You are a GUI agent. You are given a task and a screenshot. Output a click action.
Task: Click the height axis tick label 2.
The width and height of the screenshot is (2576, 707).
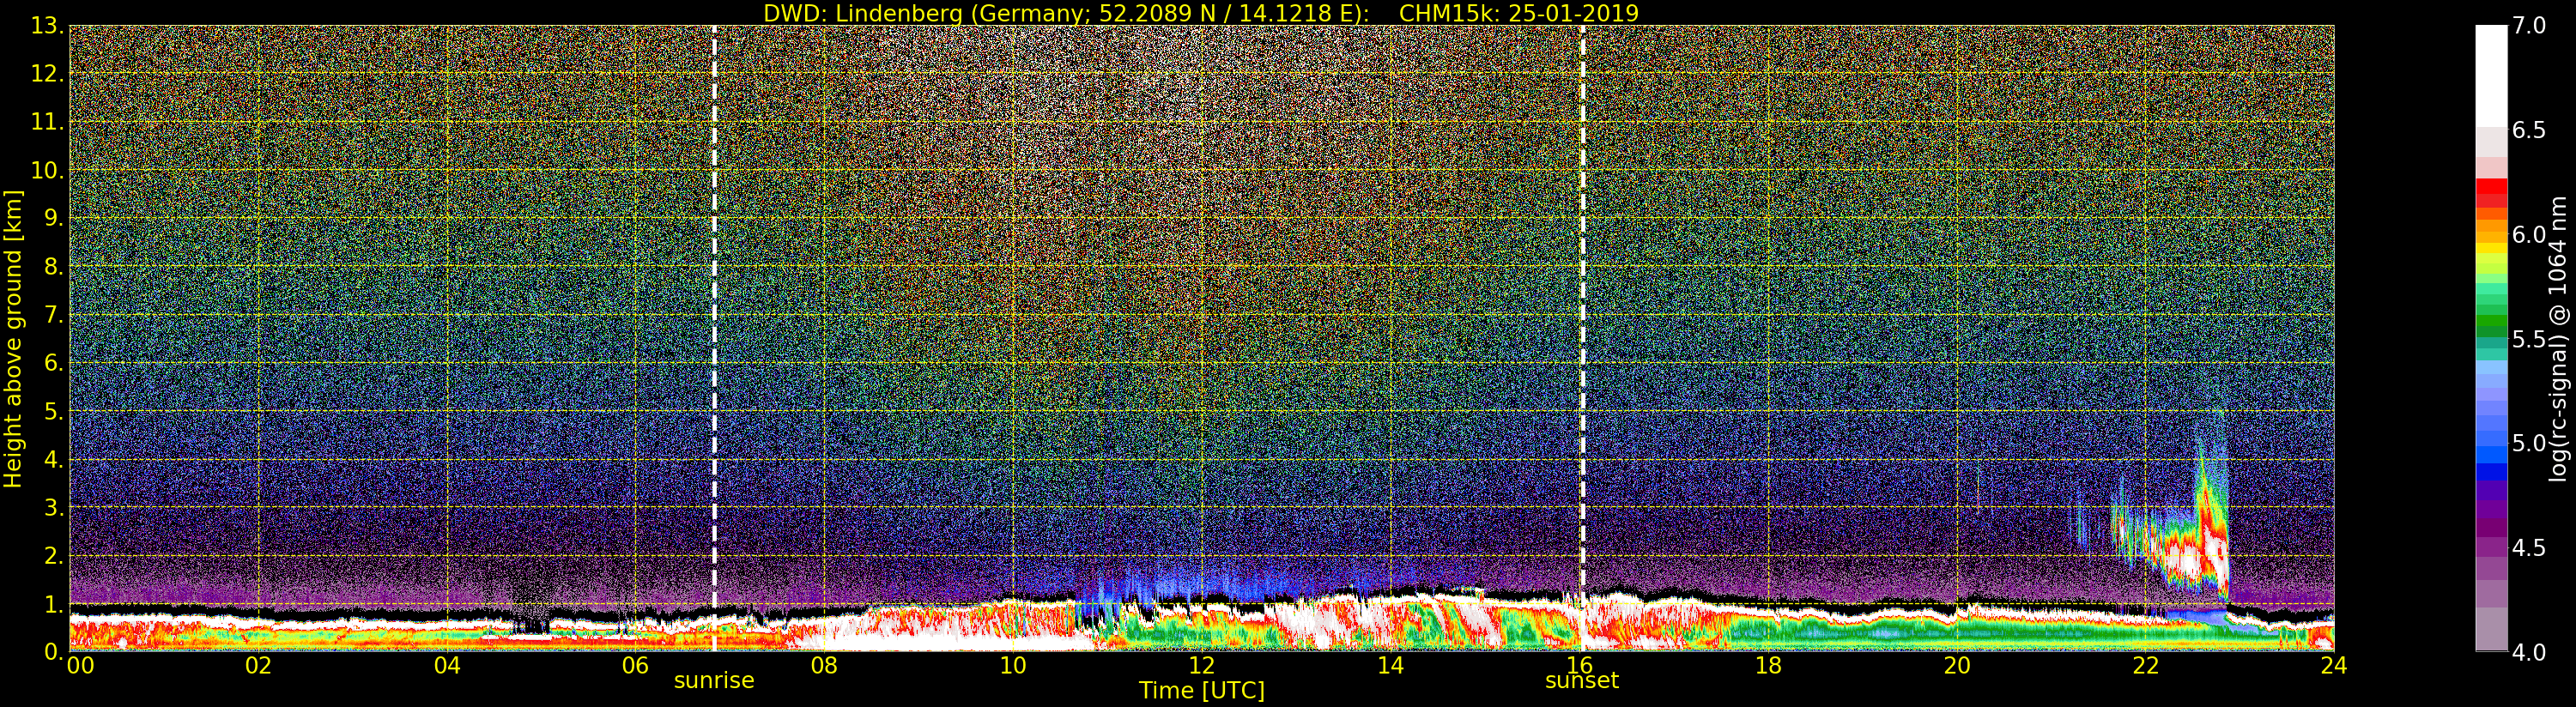point(54,556)
